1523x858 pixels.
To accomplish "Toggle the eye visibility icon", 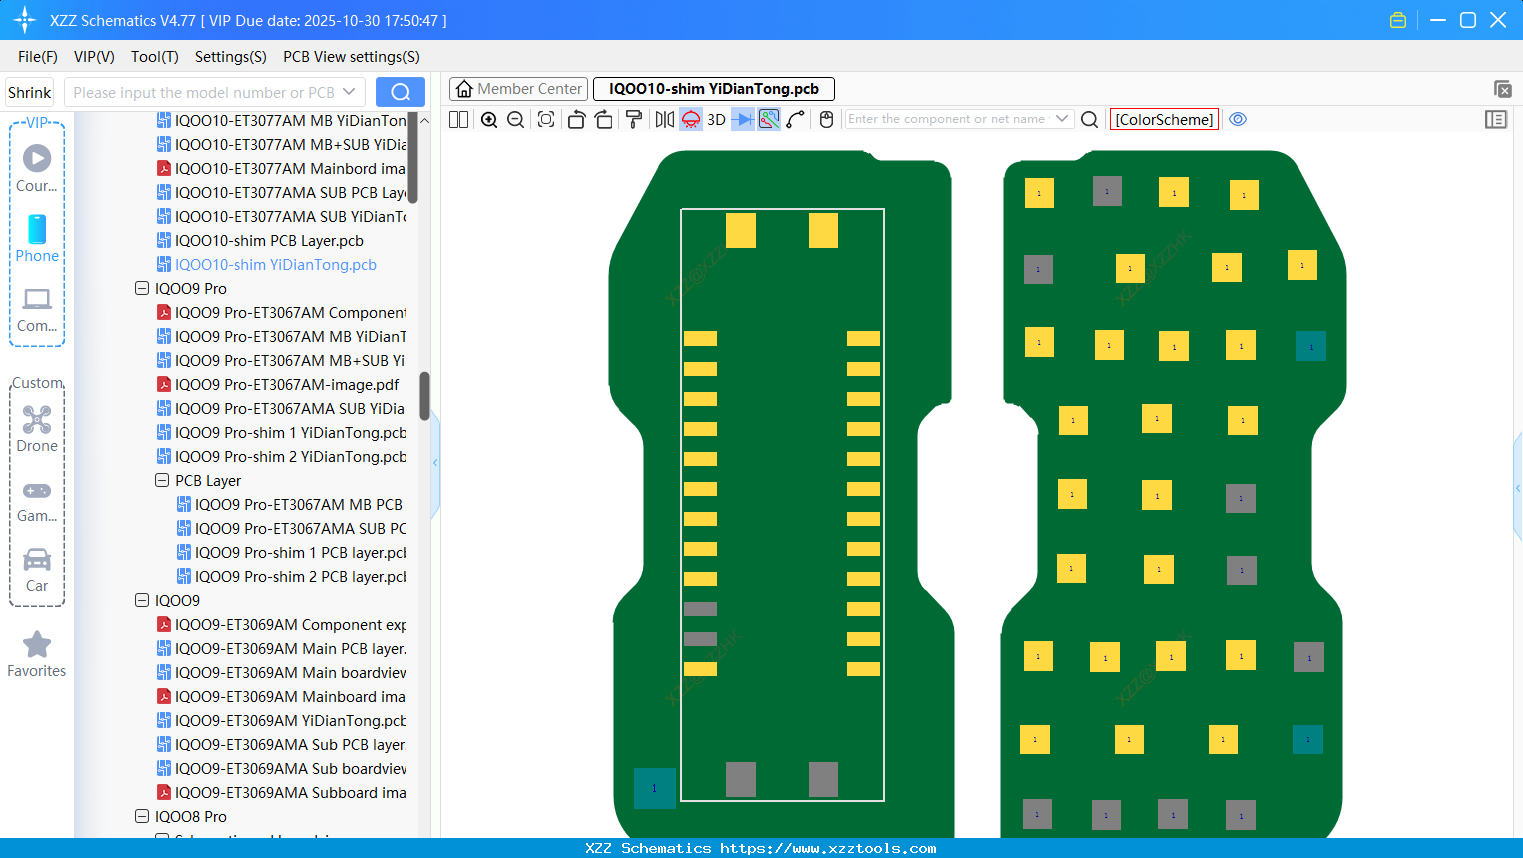I will coord(1238,119).
